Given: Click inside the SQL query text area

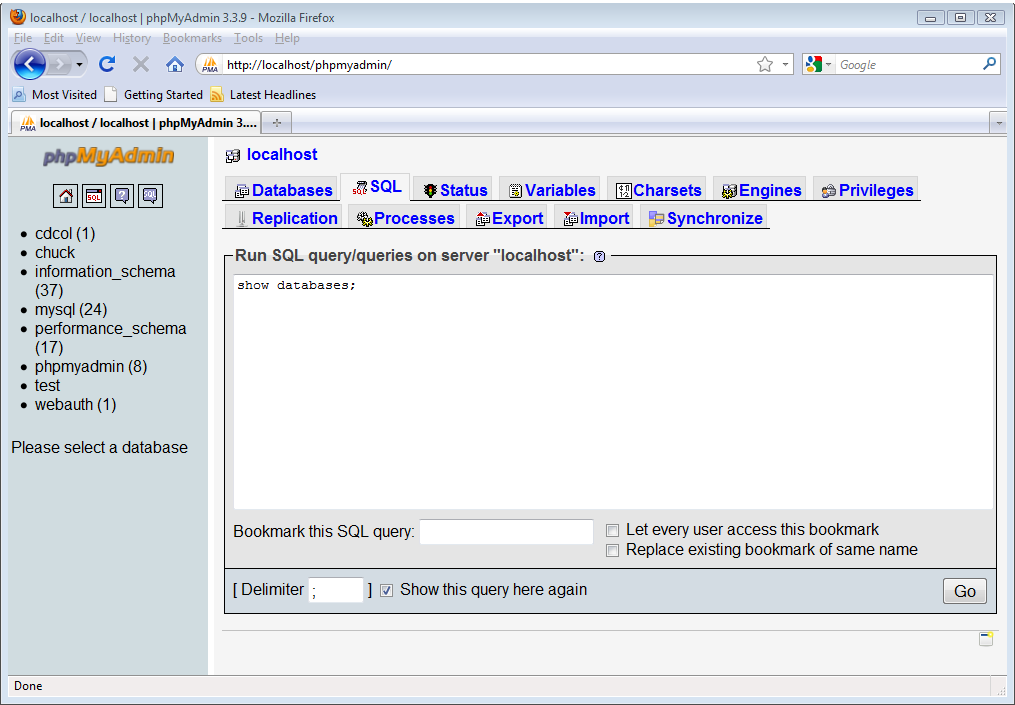Looking at the screenshot, I should pos(613,392).
